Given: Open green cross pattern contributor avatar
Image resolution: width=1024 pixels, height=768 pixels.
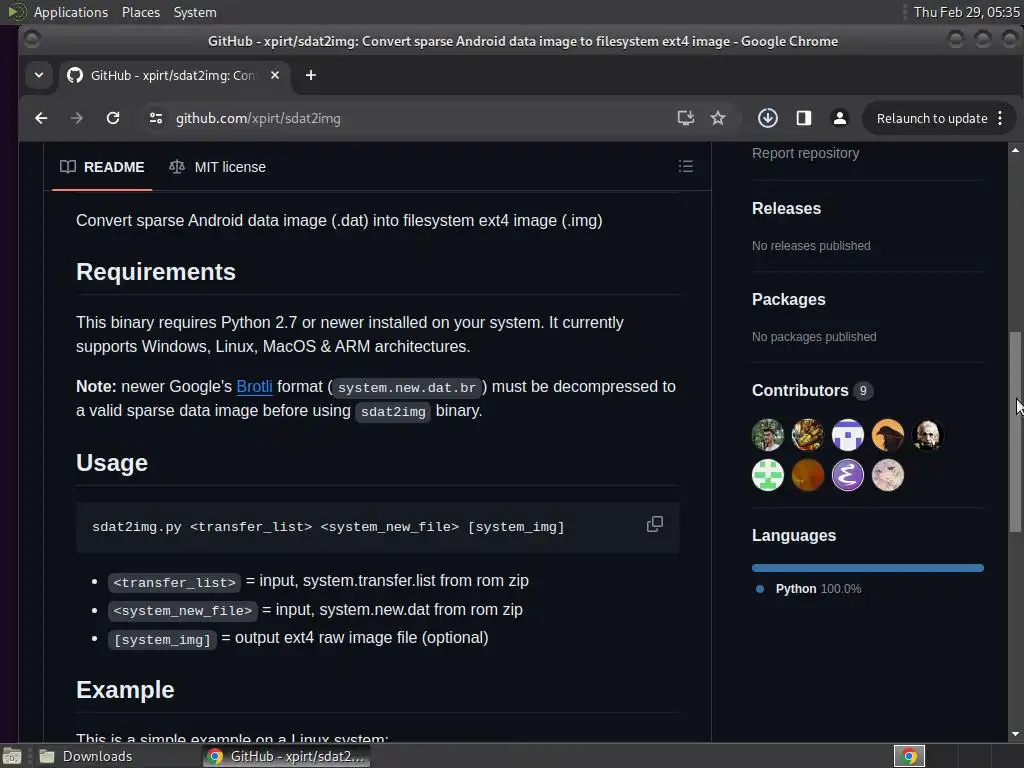Looking at the screenshot, I should tap(767, 475).
